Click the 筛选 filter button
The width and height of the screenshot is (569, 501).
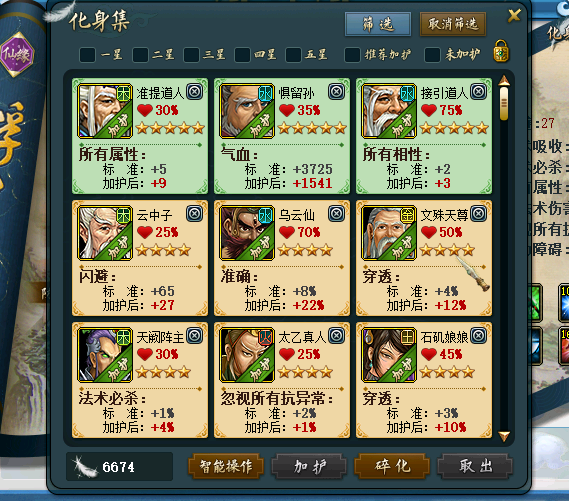[x=378, y=24]
